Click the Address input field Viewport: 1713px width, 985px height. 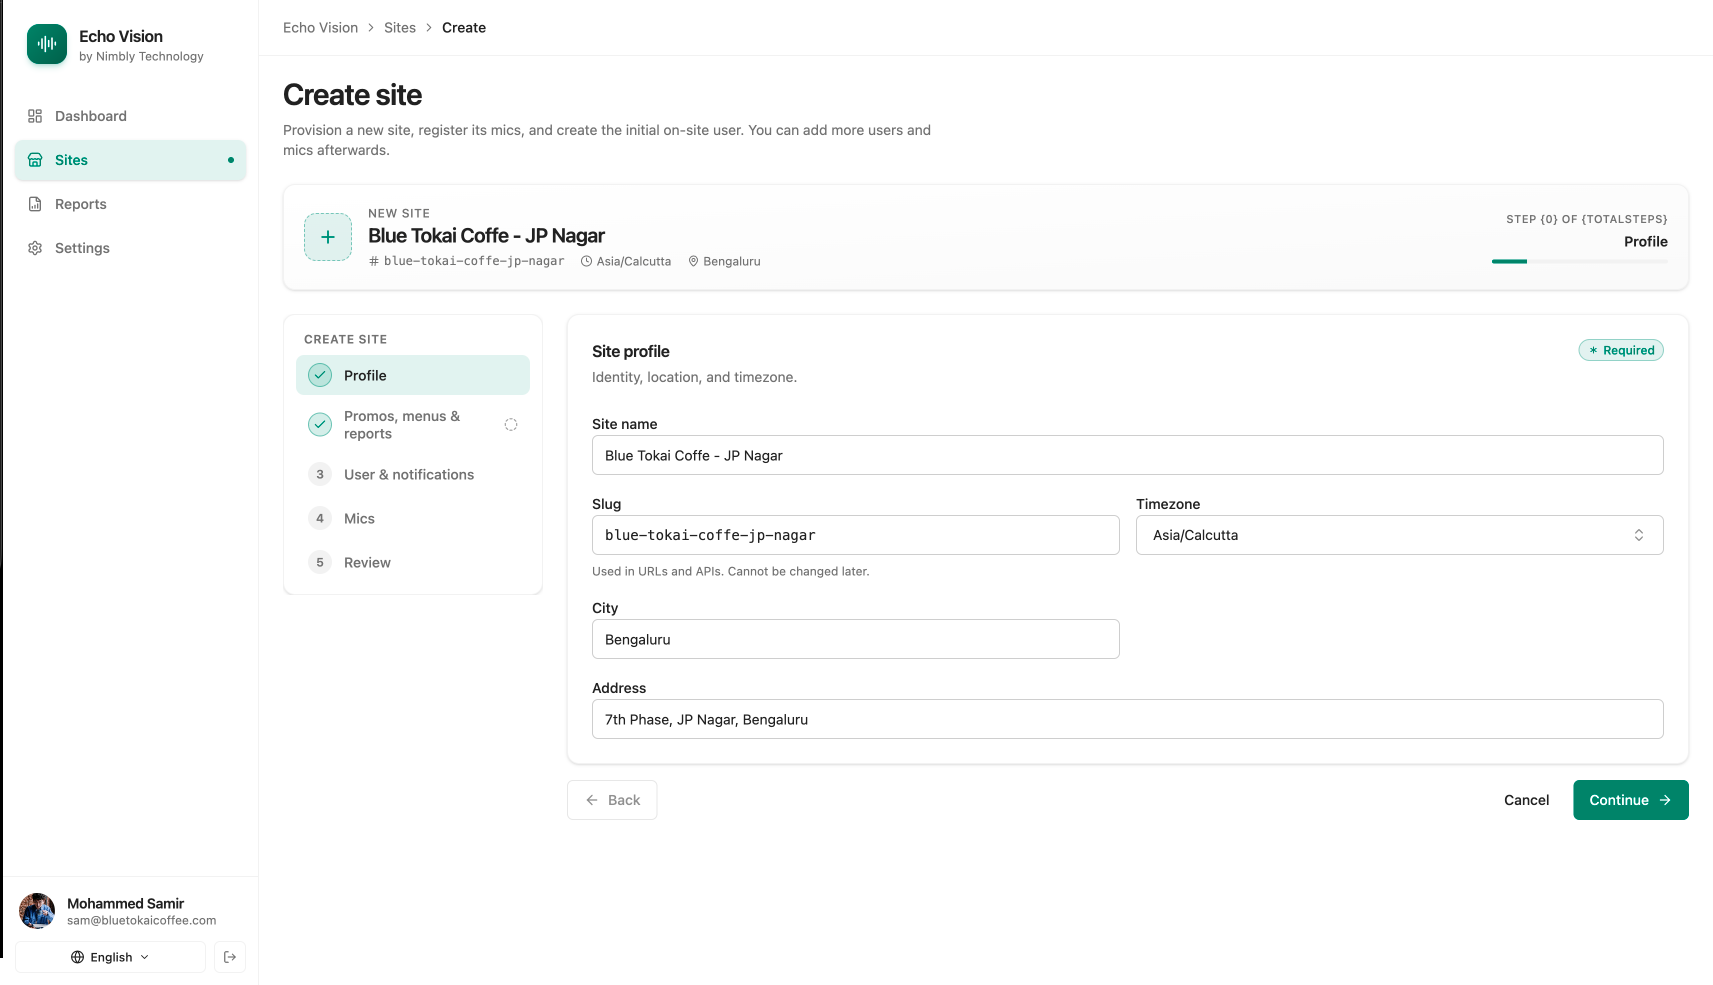tap(1127, 719)
